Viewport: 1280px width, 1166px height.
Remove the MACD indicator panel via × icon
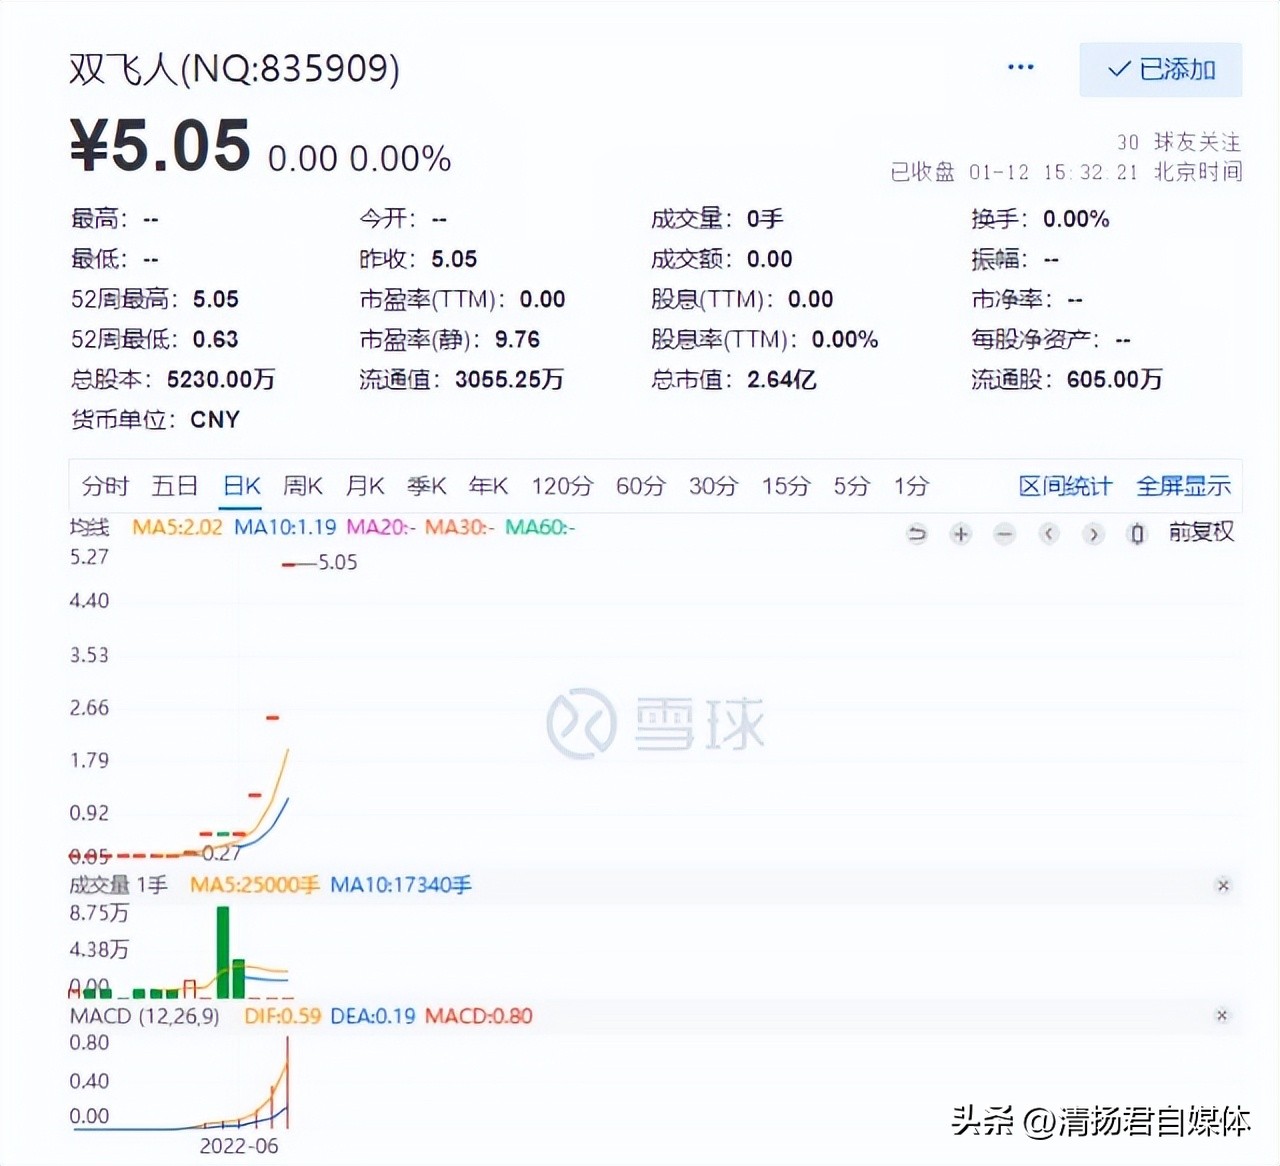tap(1223, 1016)
